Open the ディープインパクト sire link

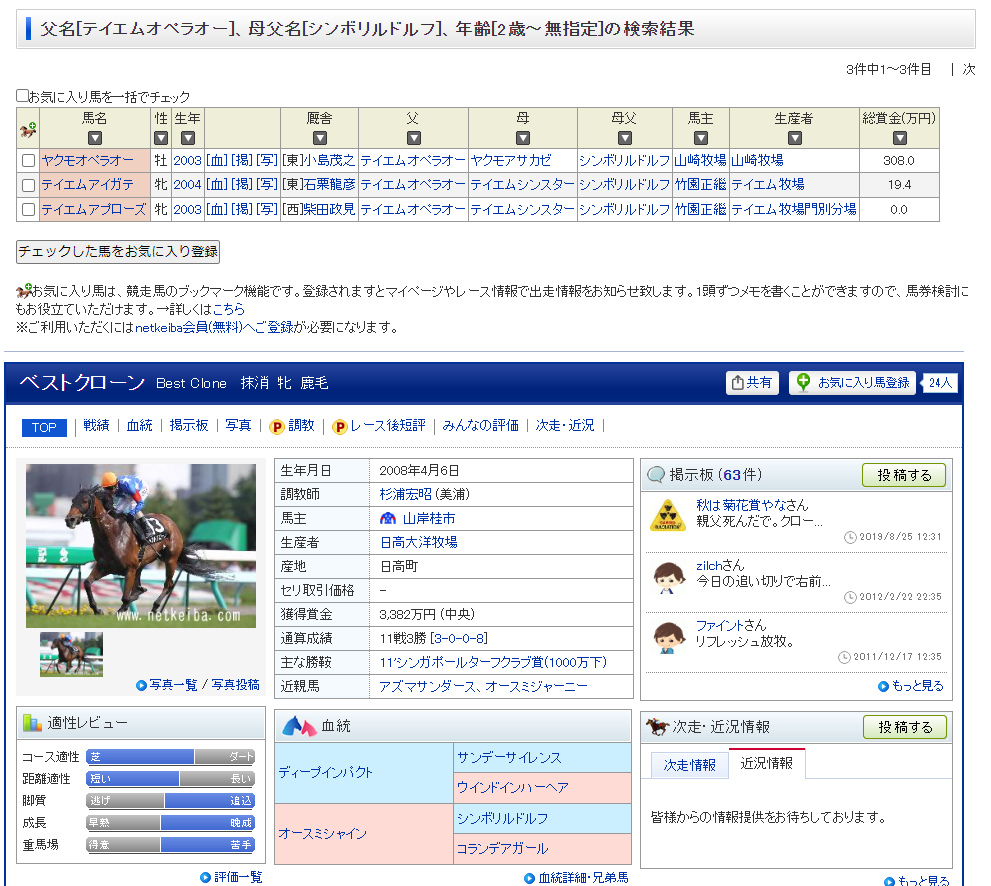325,773
